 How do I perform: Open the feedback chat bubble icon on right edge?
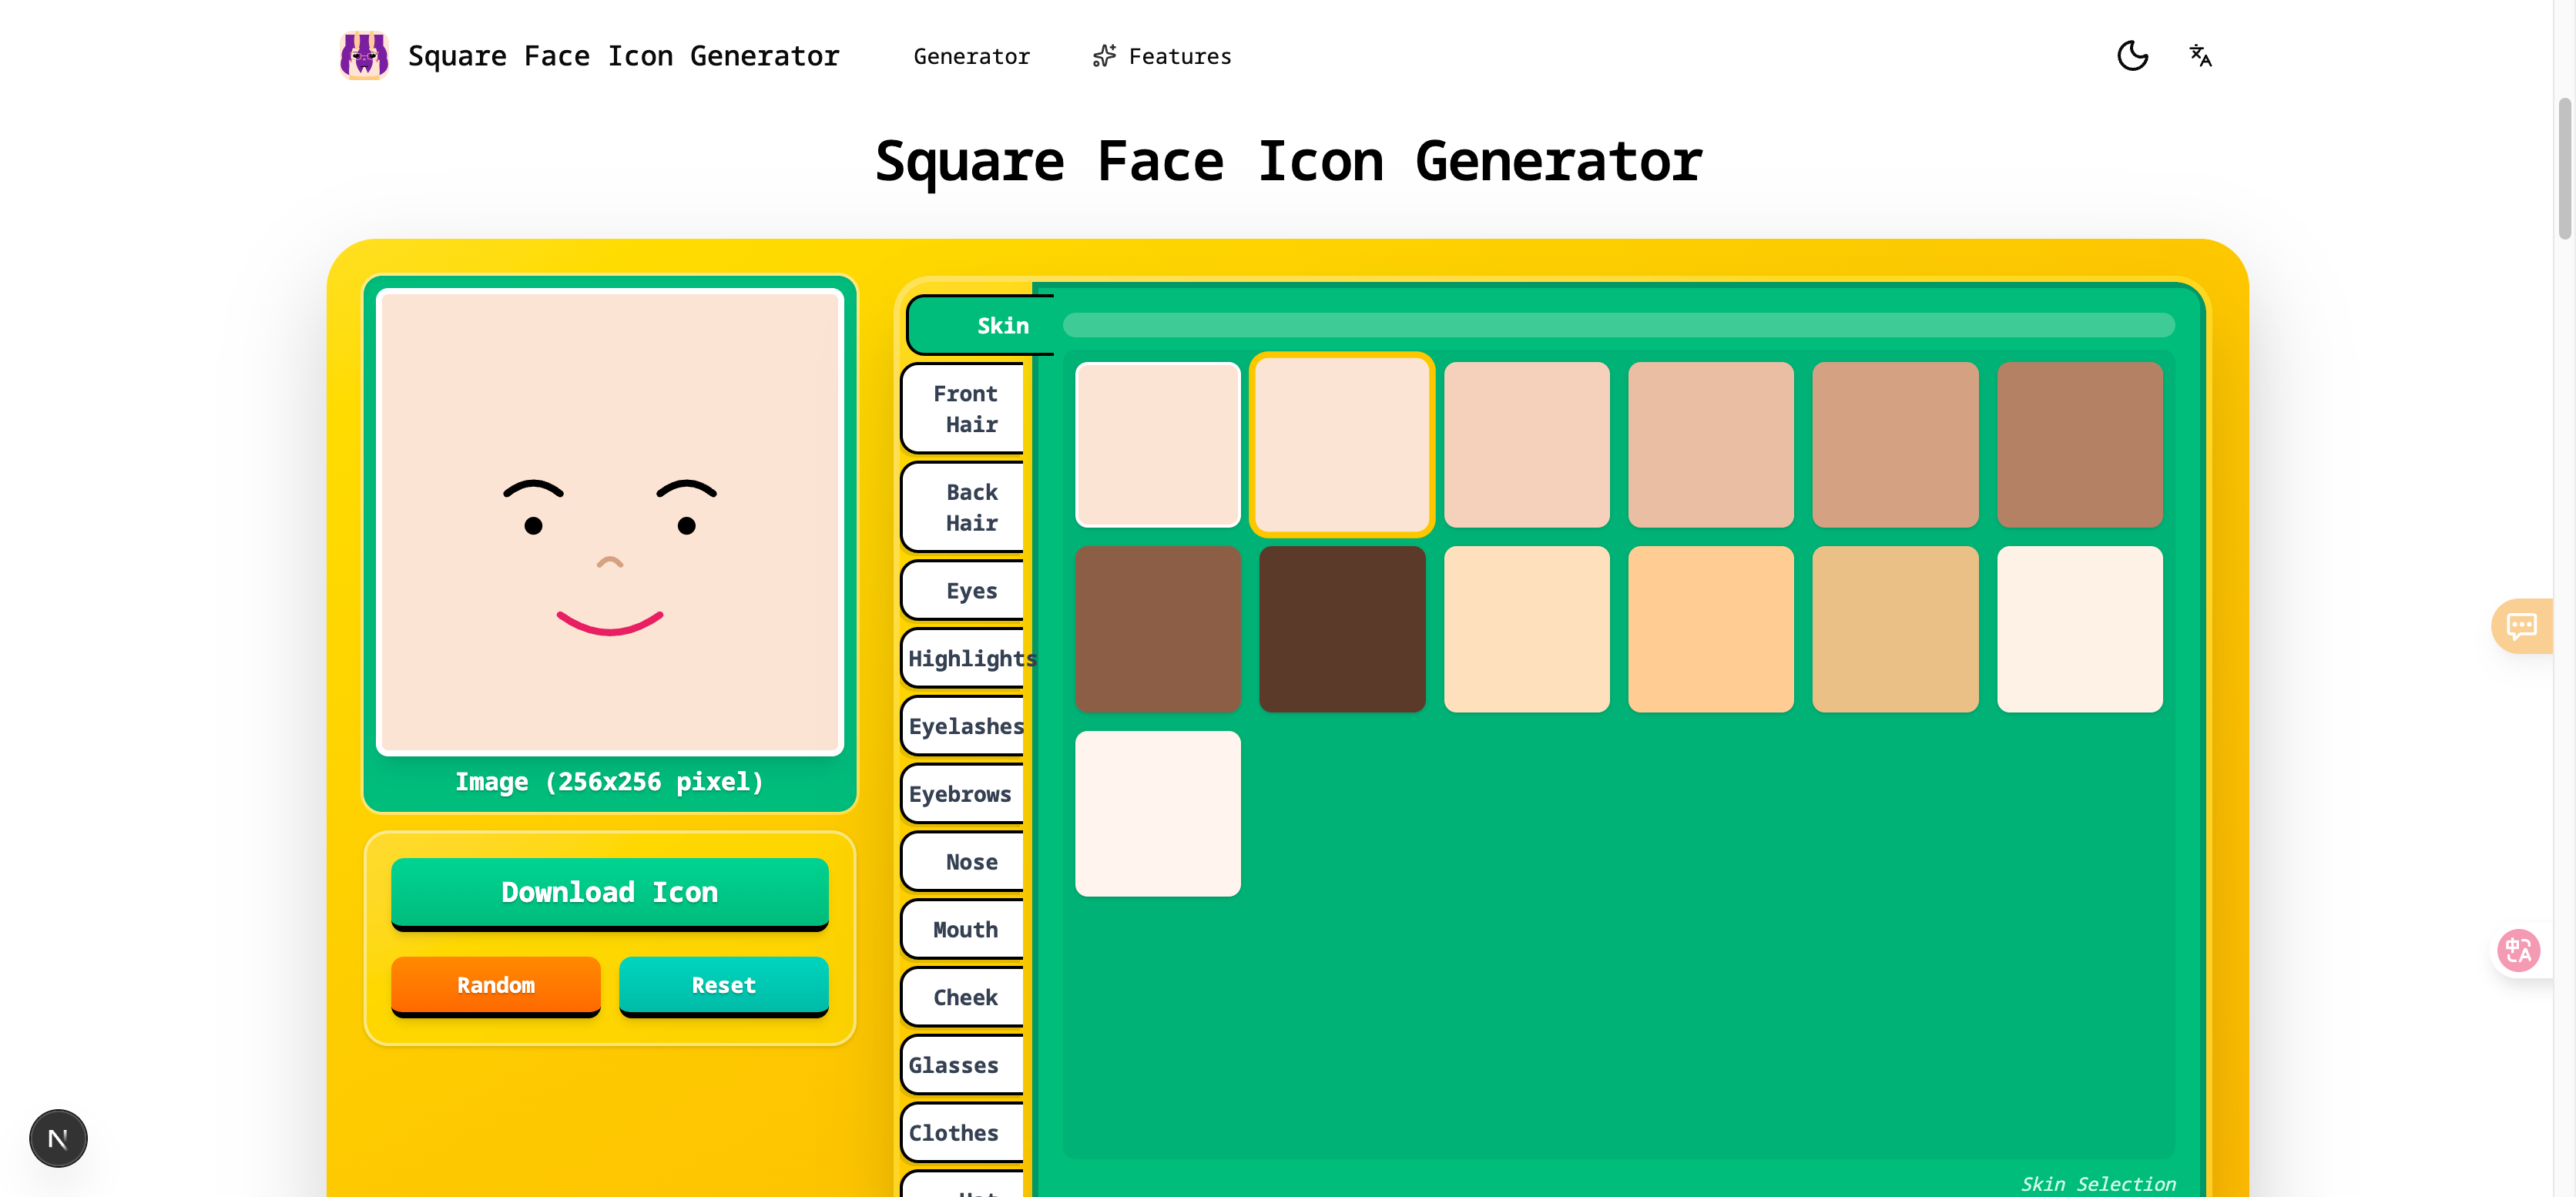pos(2521,626)
